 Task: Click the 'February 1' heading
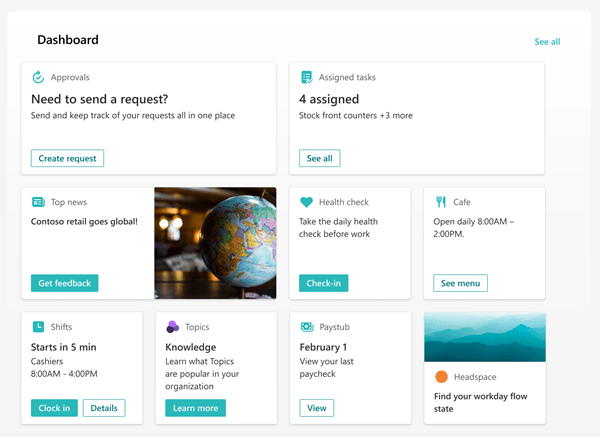323,347
